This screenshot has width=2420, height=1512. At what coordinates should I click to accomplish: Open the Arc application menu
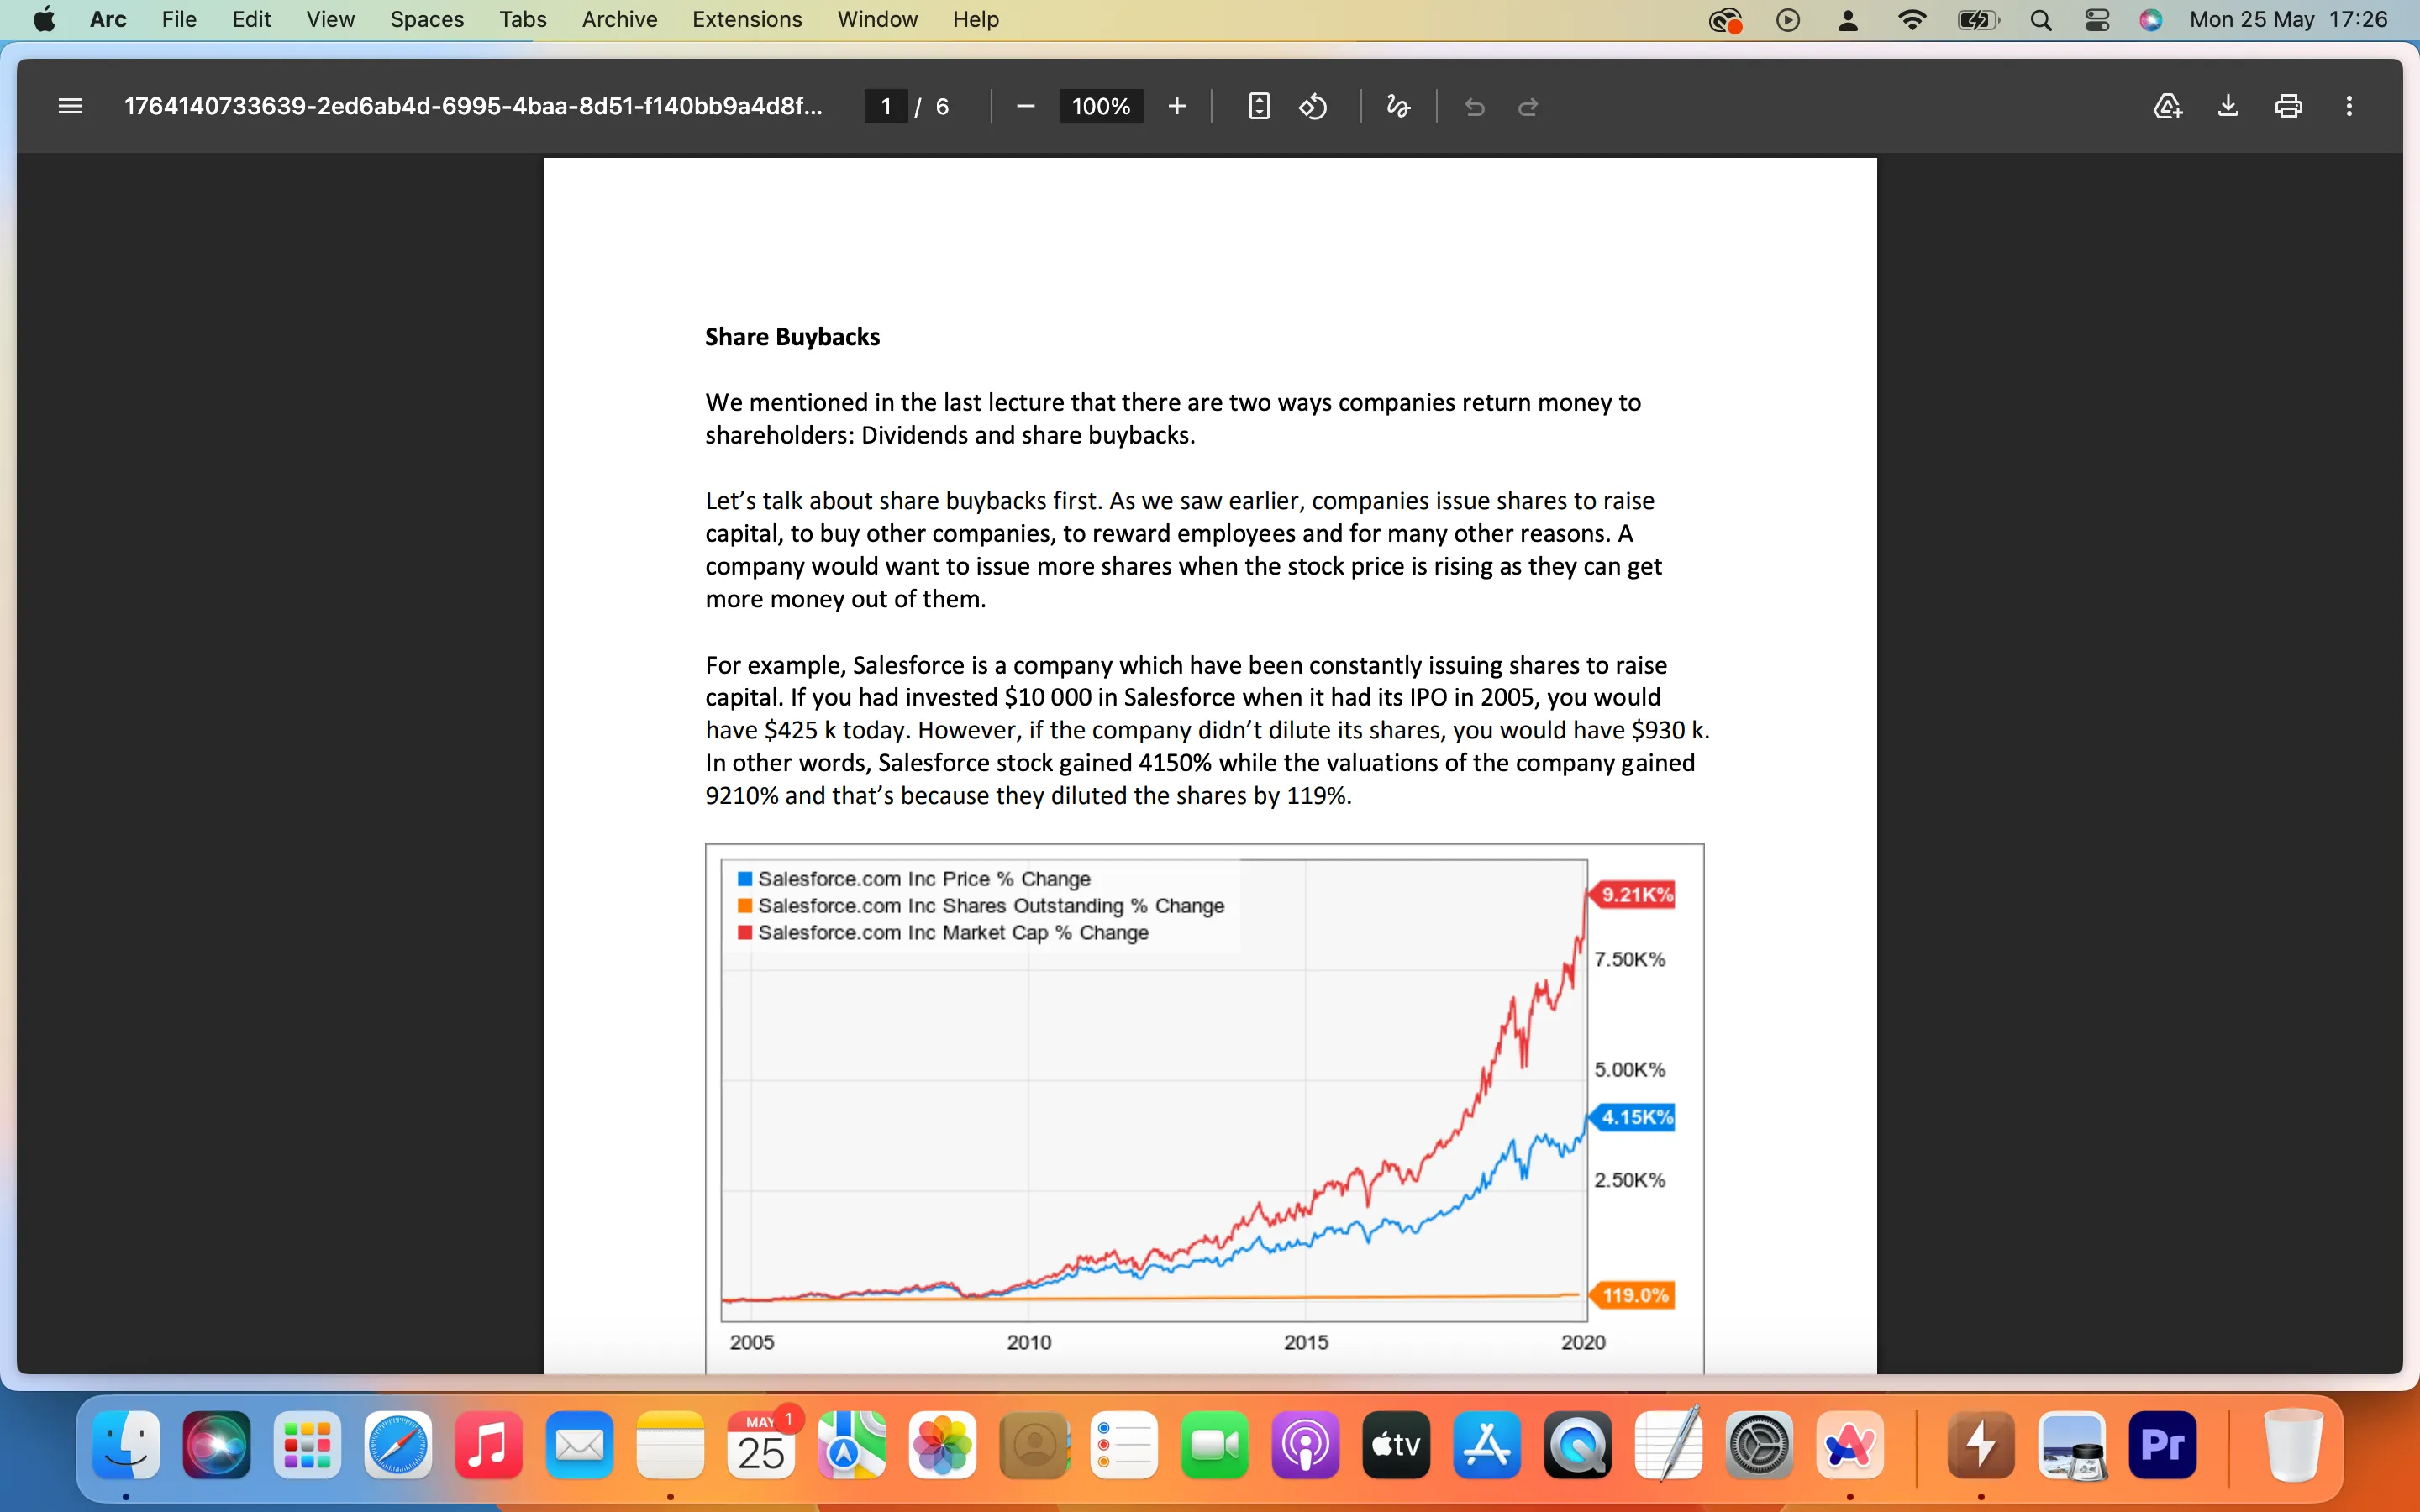(x=108, y=19)
